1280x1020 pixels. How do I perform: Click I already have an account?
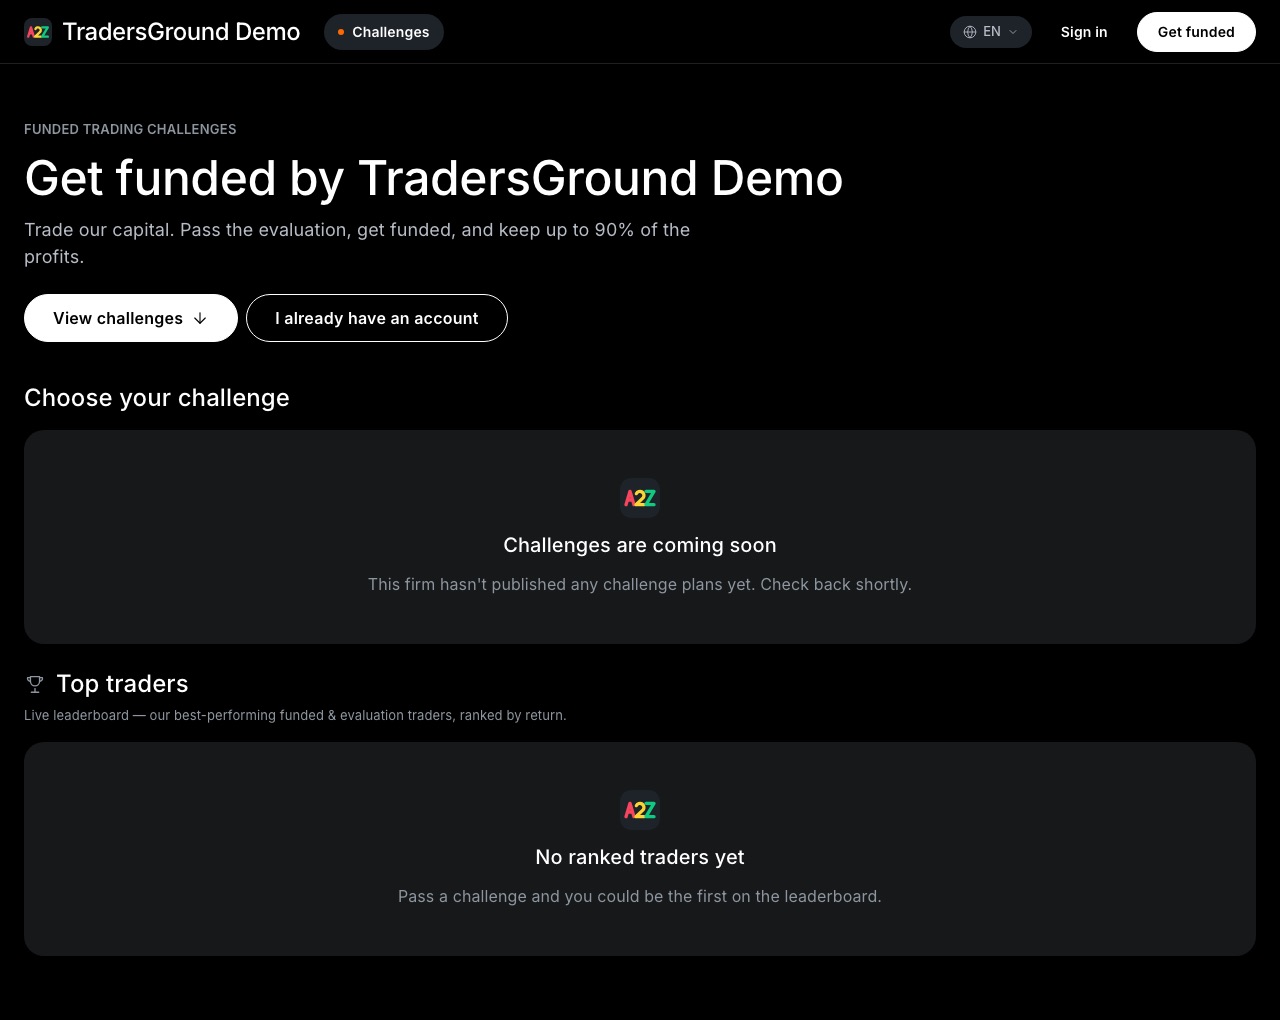pyautogui.click(x=377, y=318)
